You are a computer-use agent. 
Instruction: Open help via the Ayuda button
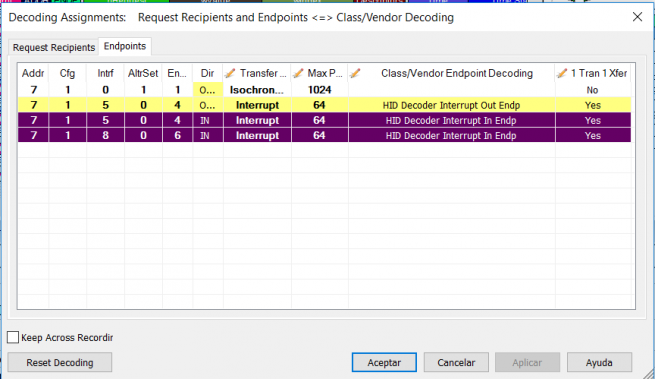(599, 362)
